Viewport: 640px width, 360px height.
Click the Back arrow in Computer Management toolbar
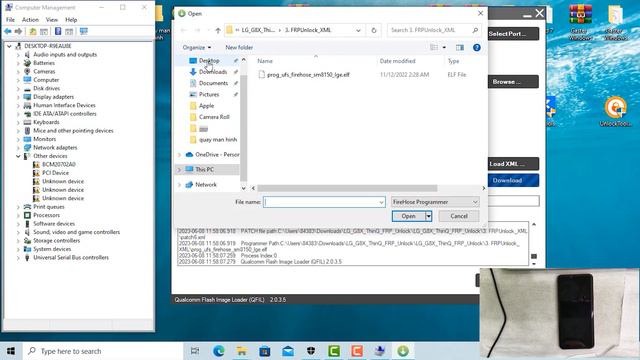(x=8, y=31)
